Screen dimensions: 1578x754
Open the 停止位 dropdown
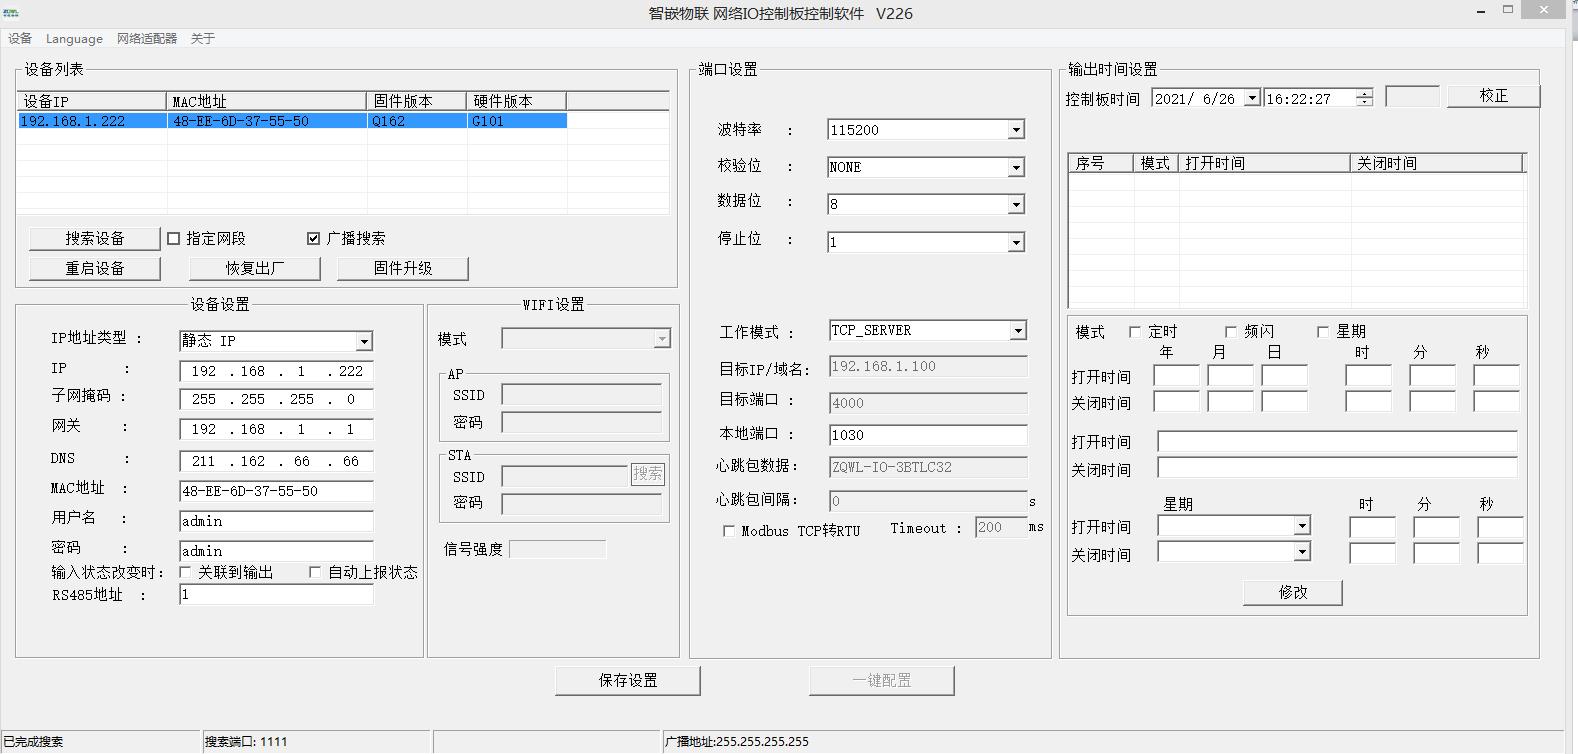(x=1016, y=242)
